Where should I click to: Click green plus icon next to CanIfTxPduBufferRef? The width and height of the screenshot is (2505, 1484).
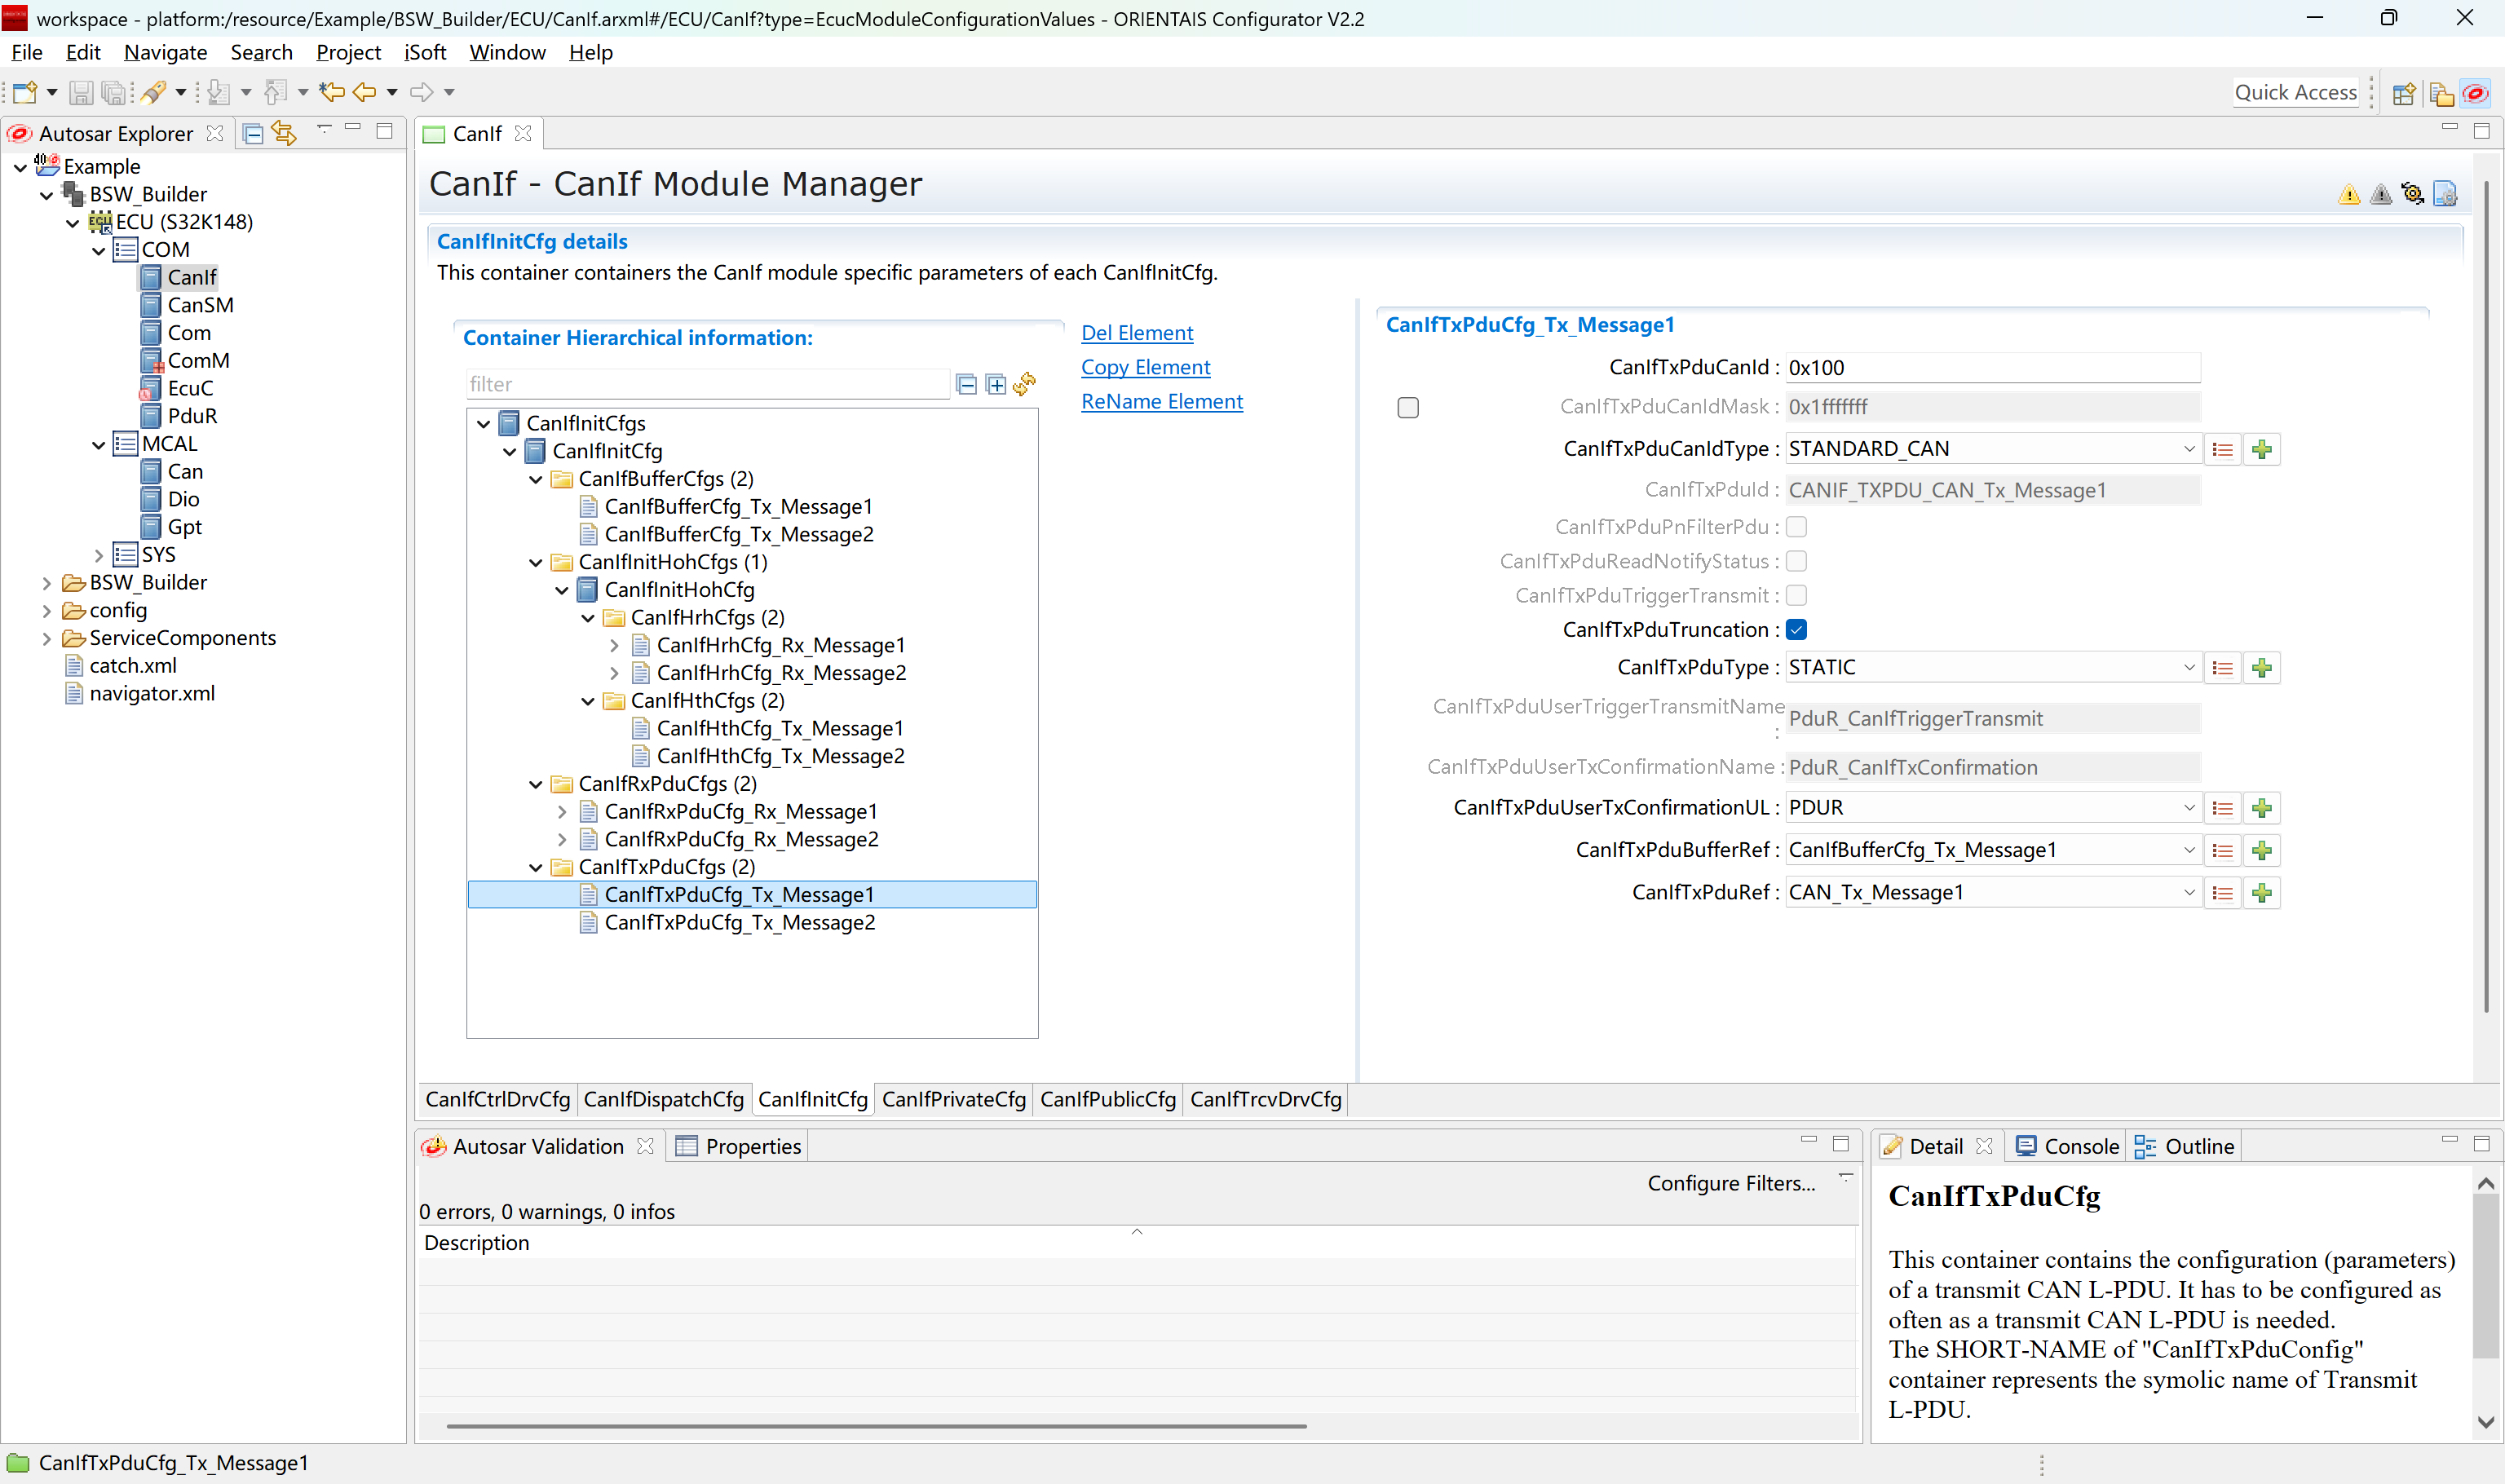(x=2261, y=850)
